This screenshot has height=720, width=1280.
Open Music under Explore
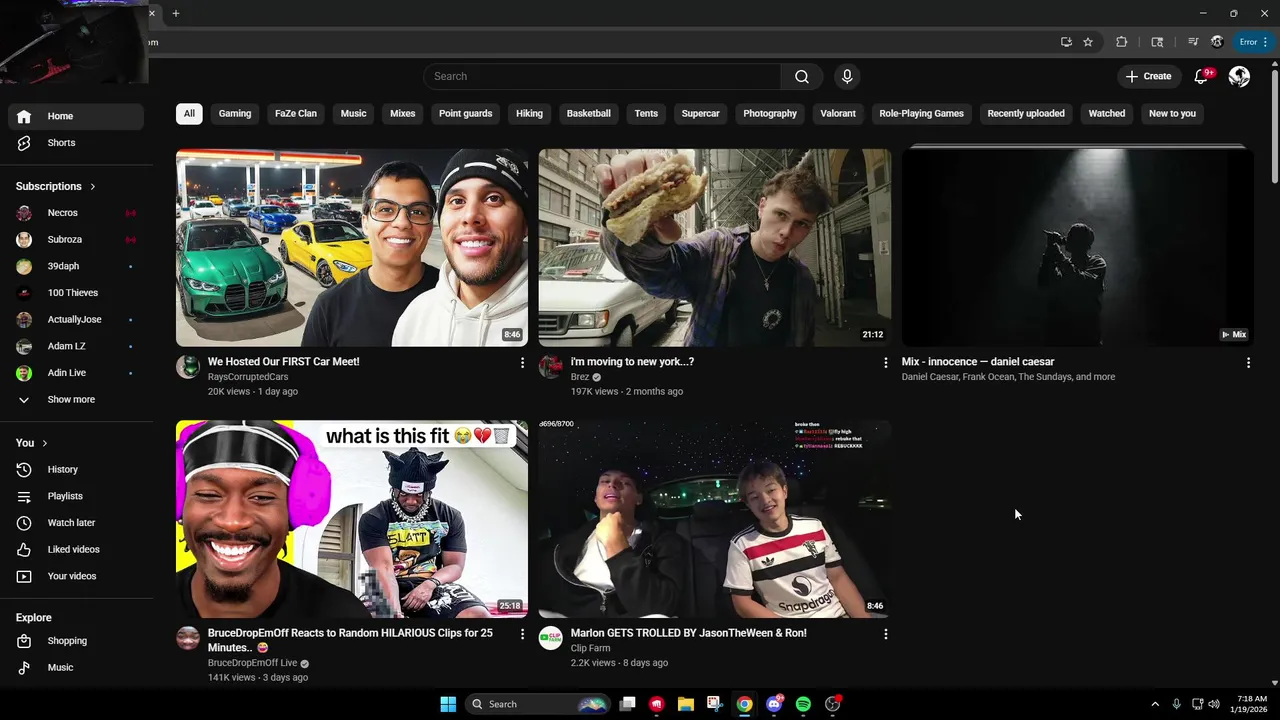point(76,667)
